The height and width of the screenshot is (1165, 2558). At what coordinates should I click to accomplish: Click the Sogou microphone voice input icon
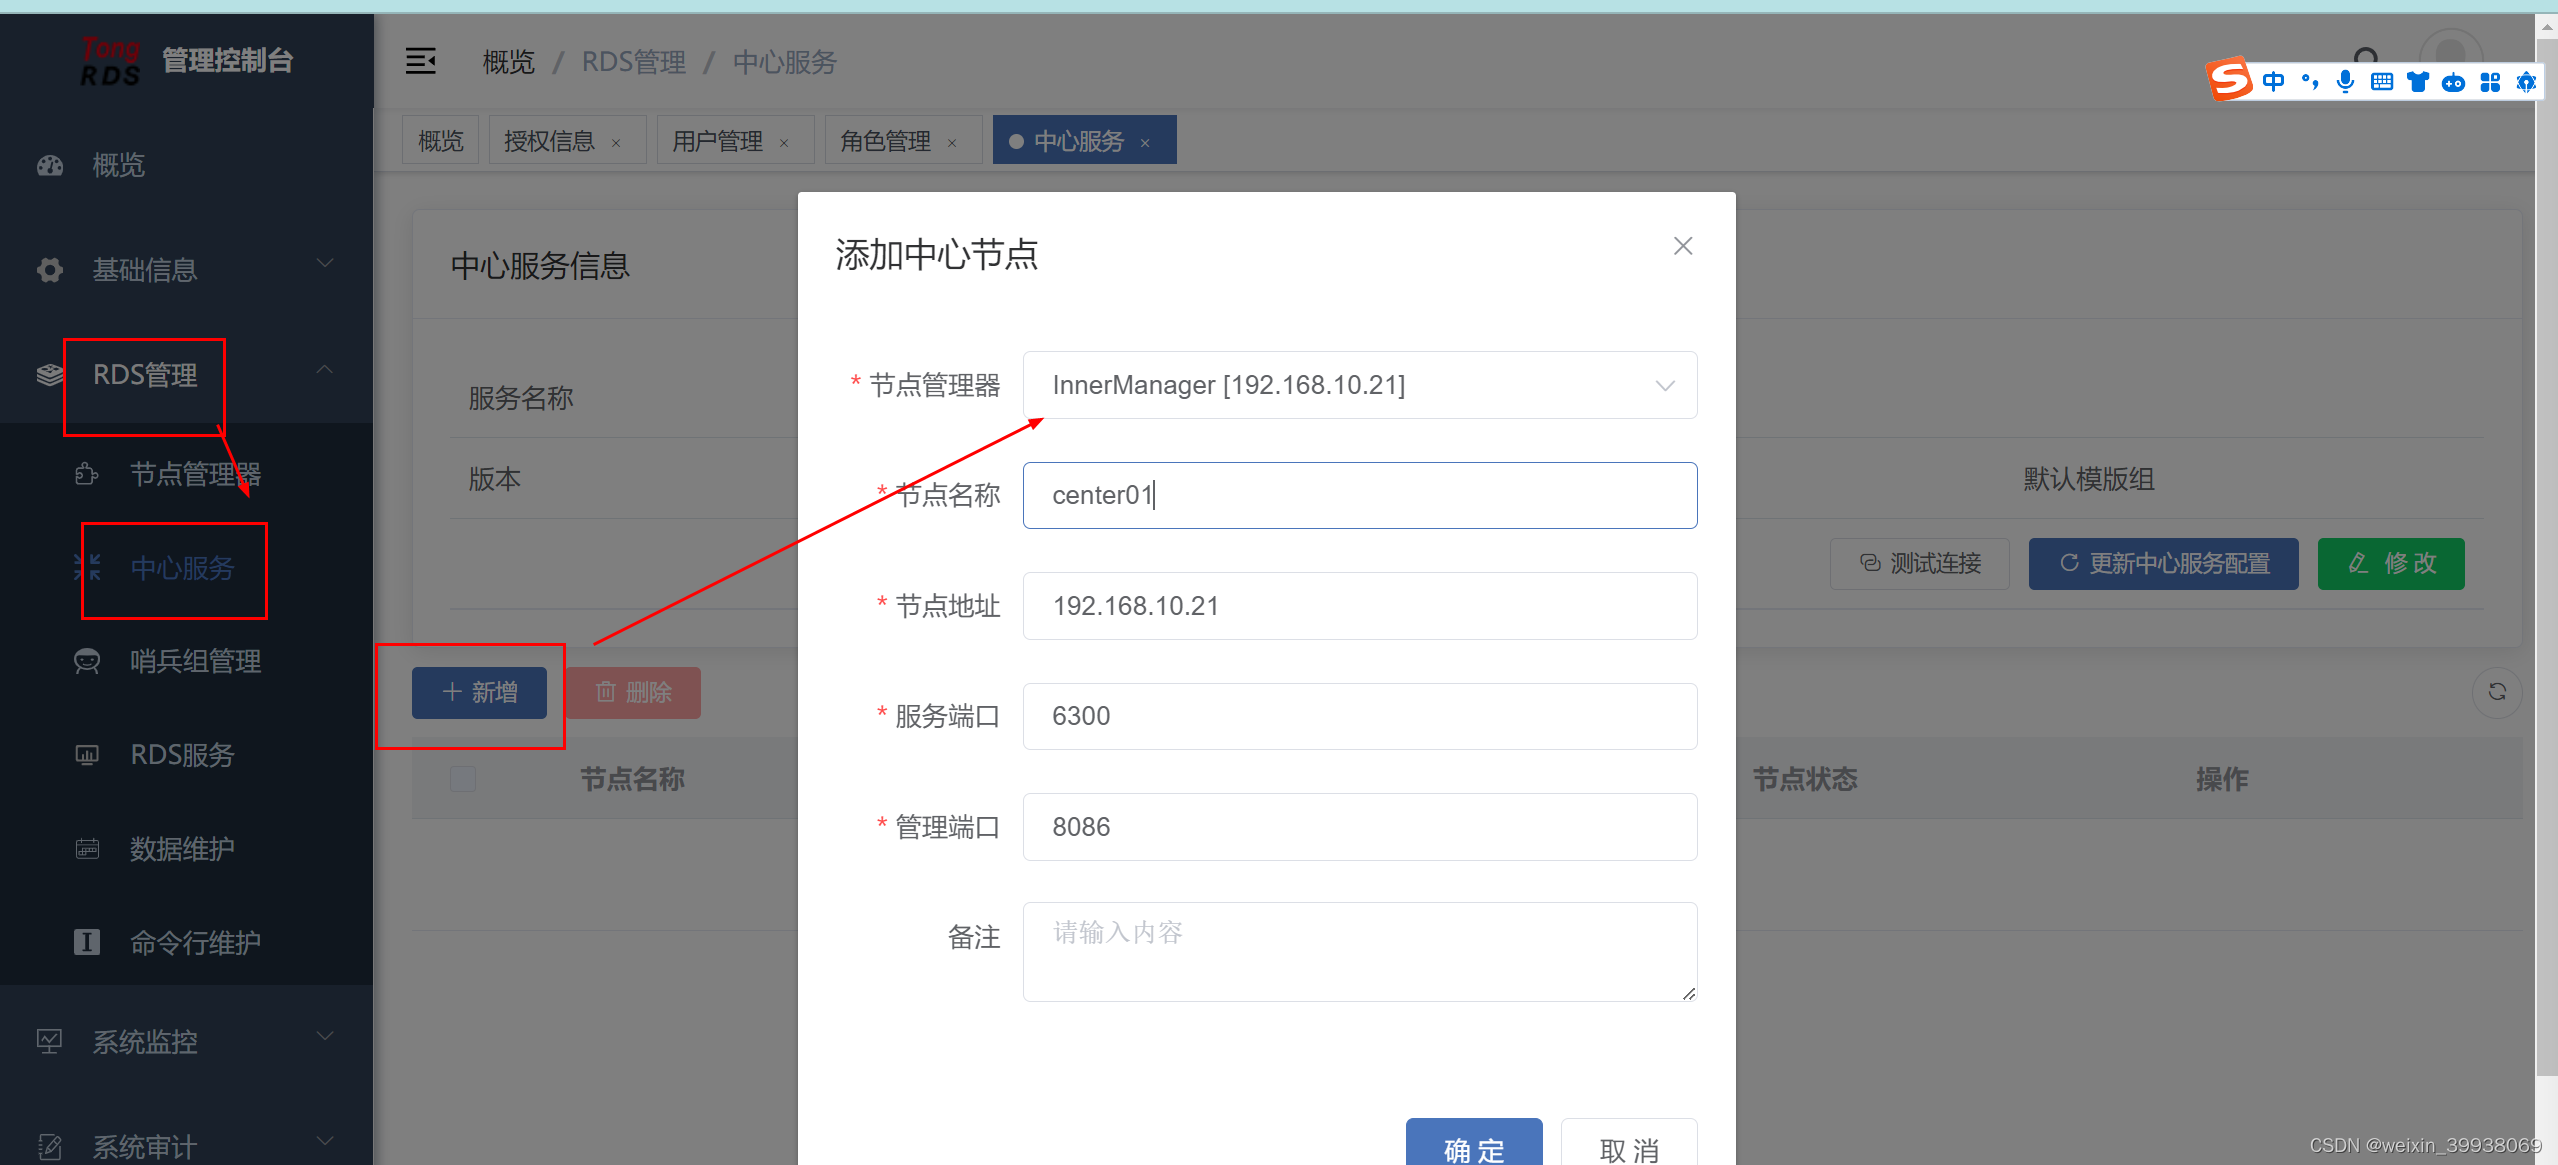[x=2345, y=82]
